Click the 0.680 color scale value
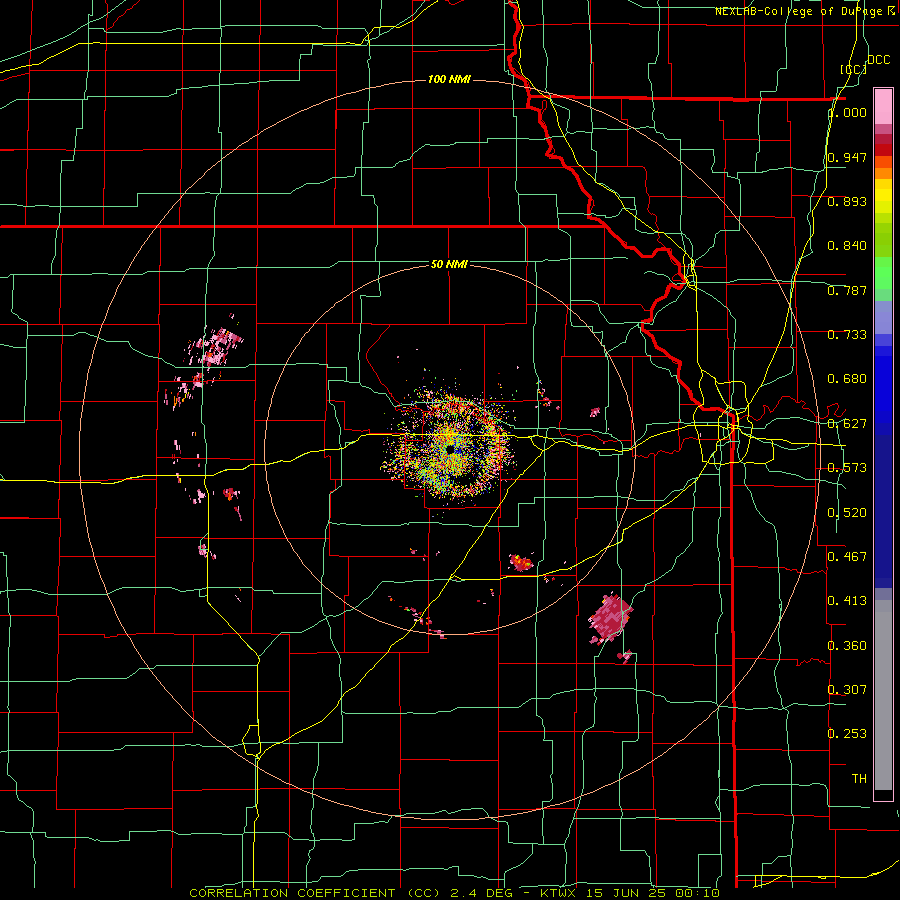The width and height of the screenshot is (900, 900). click(847, 379)
